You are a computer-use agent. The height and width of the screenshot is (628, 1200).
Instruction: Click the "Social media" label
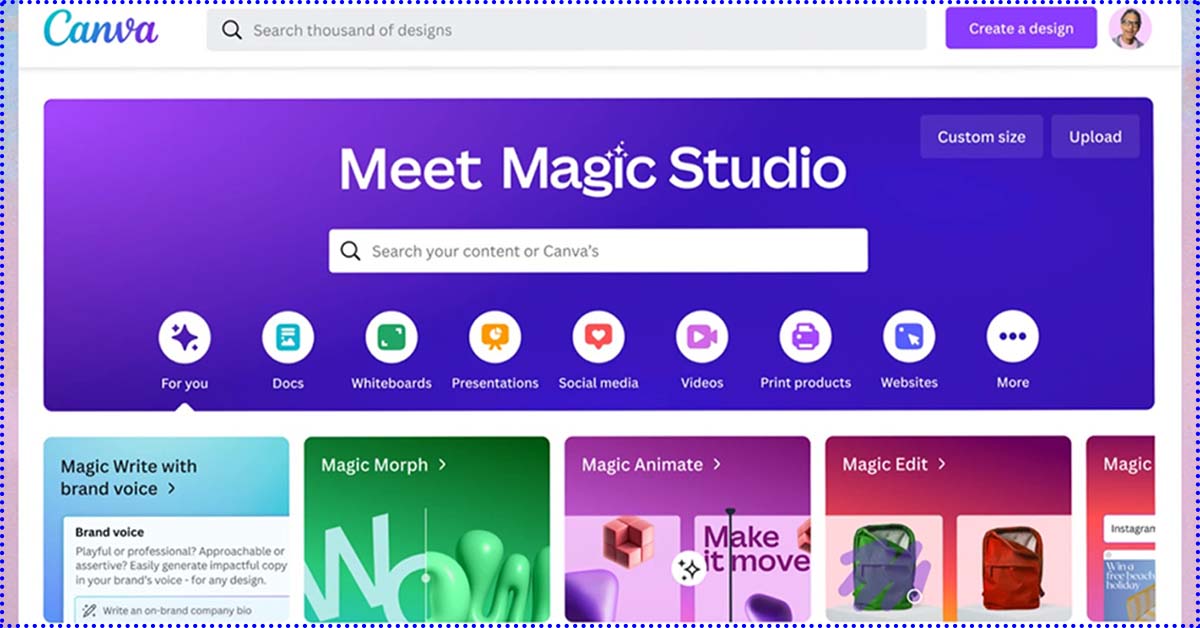[598, 383]
